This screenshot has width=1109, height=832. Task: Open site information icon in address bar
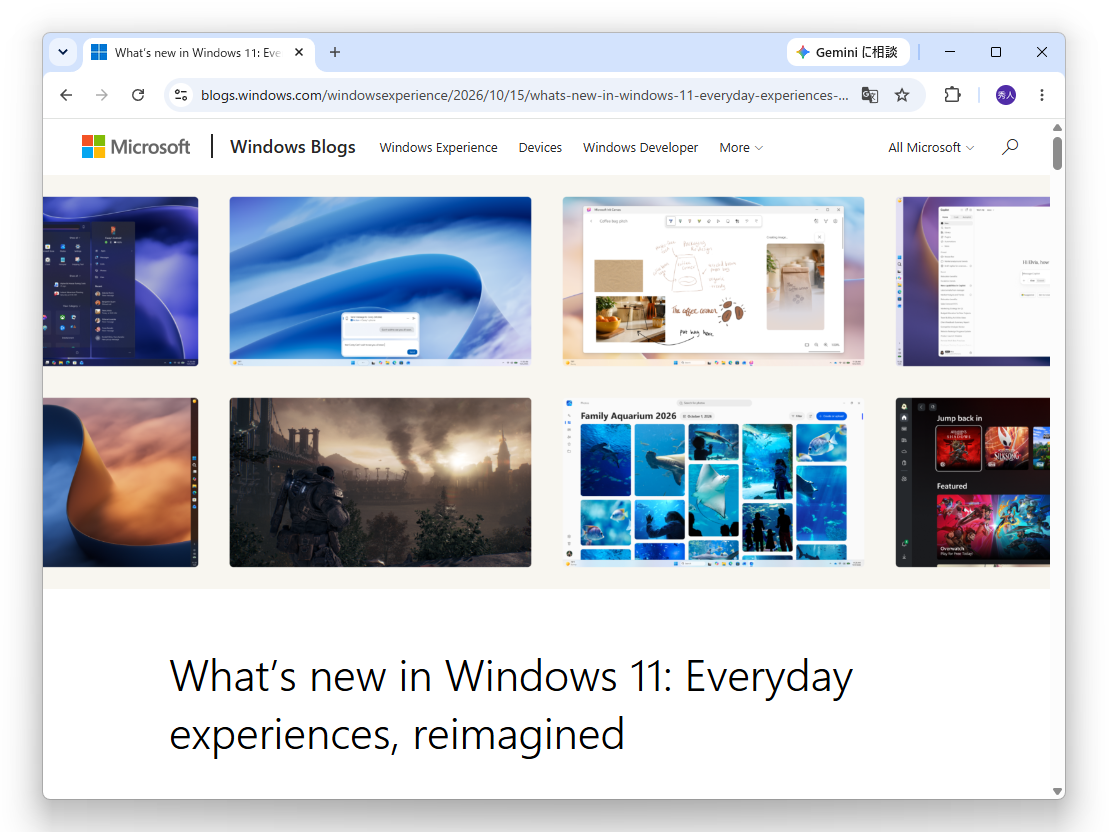[x=181, y=95]
